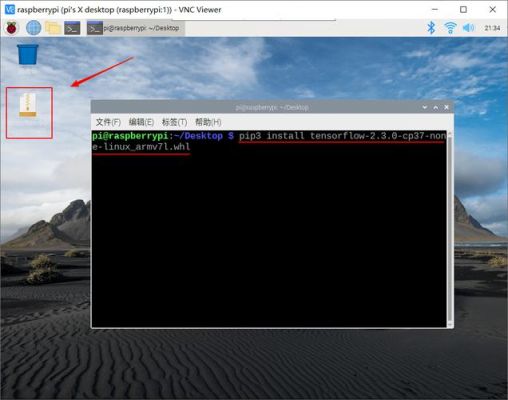Maximize terminal window using up chevron button
Viewport: 508px width, 400px height.
(x=436, y=107)
